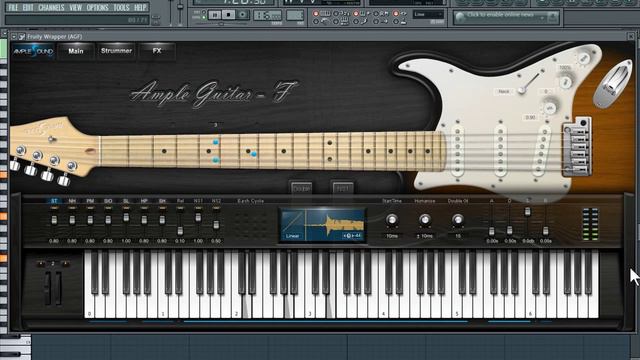
Task: Click the online news panel
Action: (x=506, y=17)
